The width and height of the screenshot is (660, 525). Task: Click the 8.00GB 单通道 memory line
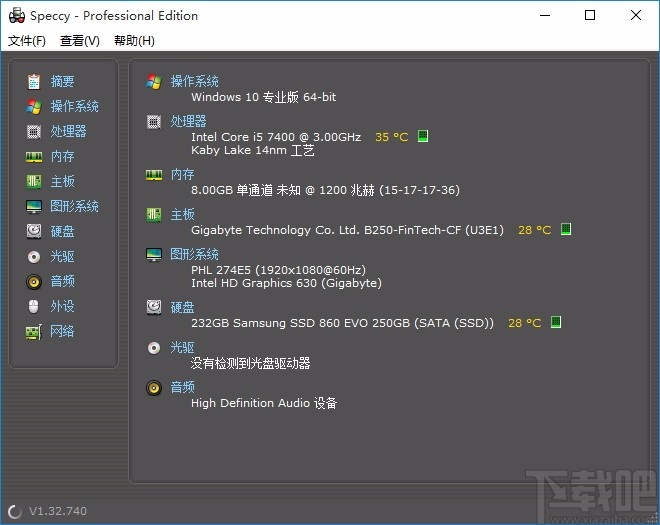pos(325,190)
